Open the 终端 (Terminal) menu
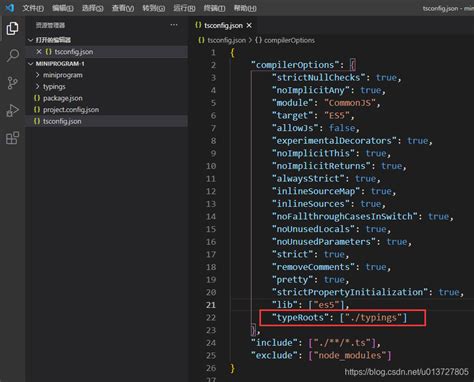 pyautogui.click(x=214, y=8)
